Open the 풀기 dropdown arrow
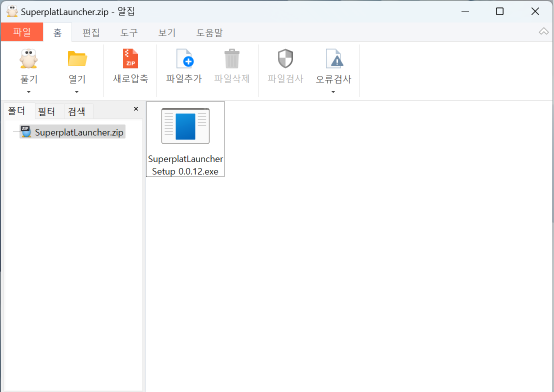Screen dimensions: 554x392 tap(29, 92)
